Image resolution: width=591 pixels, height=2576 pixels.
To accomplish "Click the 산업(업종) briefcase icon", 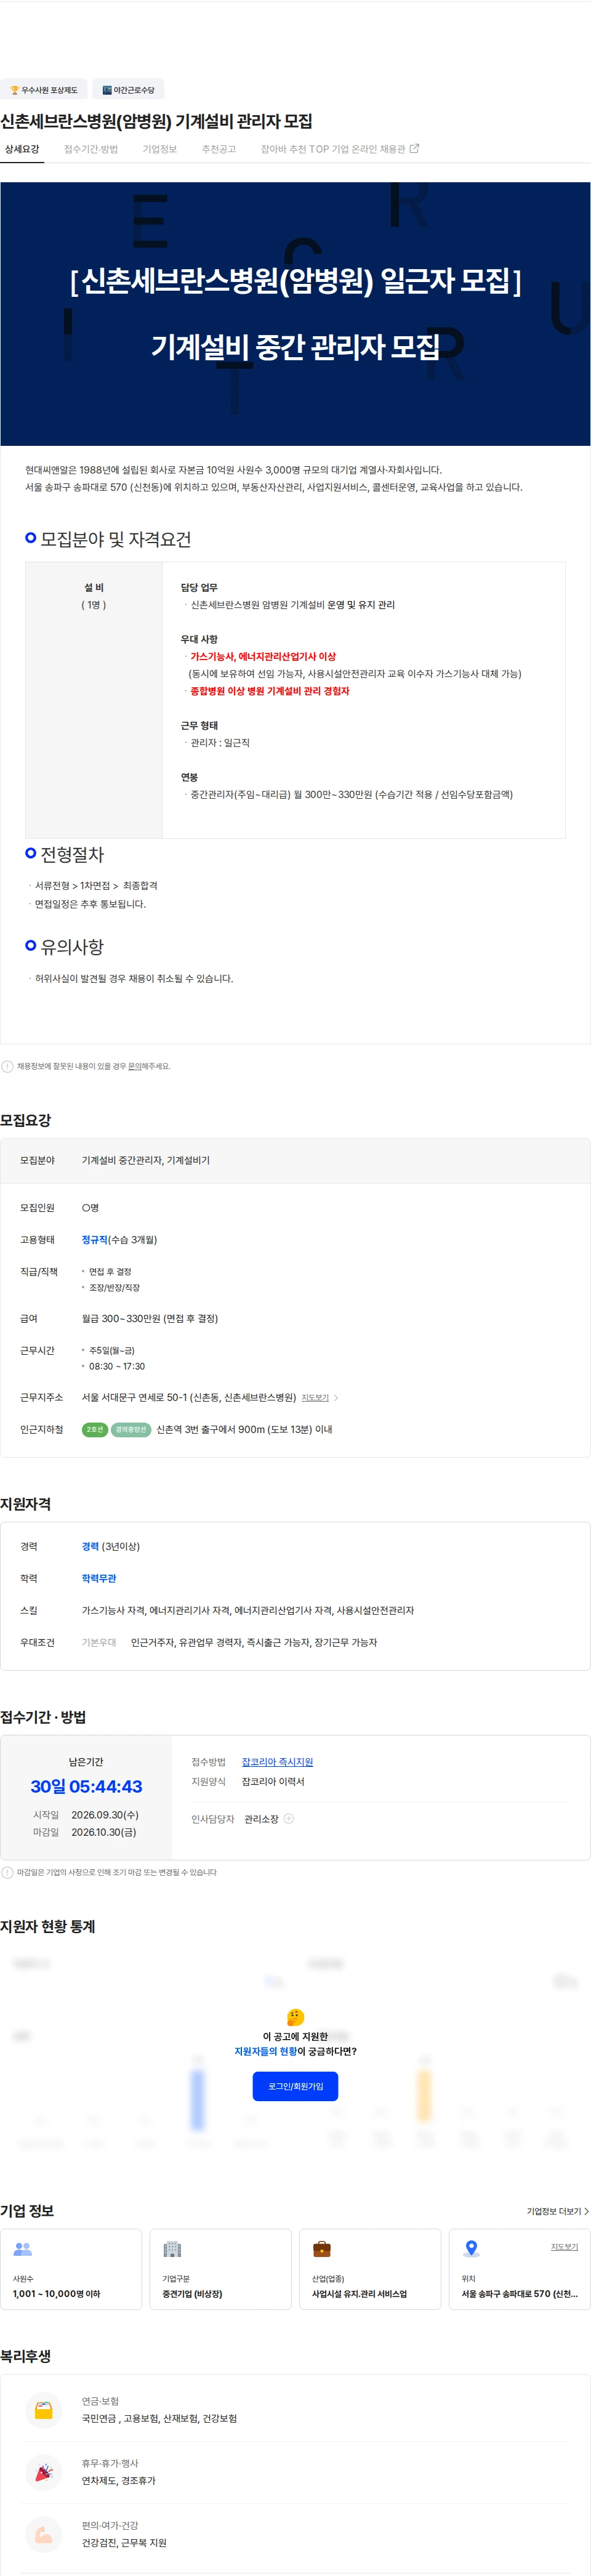I will 321,2249.
